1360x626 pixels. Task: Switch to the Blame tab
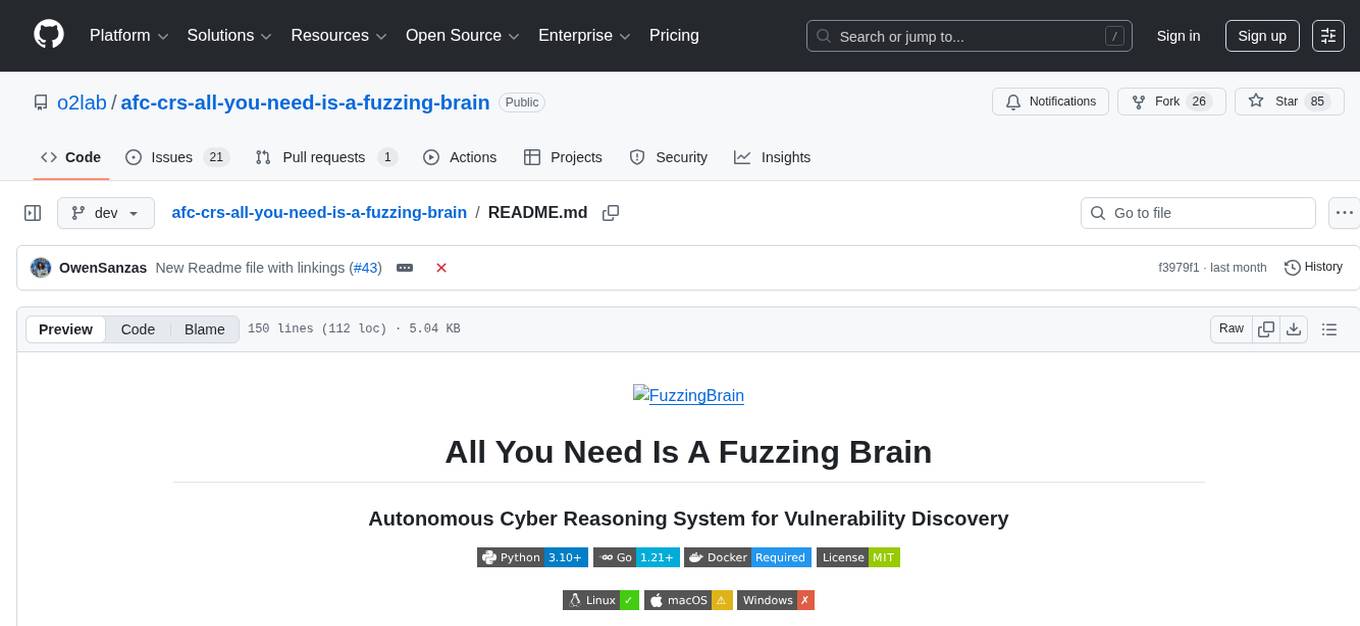[x=204, y=329]
